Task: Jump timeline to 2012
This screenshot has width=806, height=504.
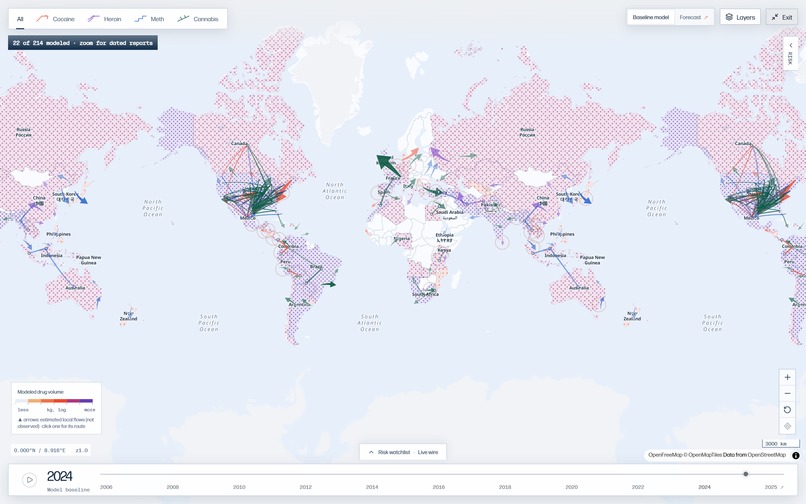Action: pos(305,487)
